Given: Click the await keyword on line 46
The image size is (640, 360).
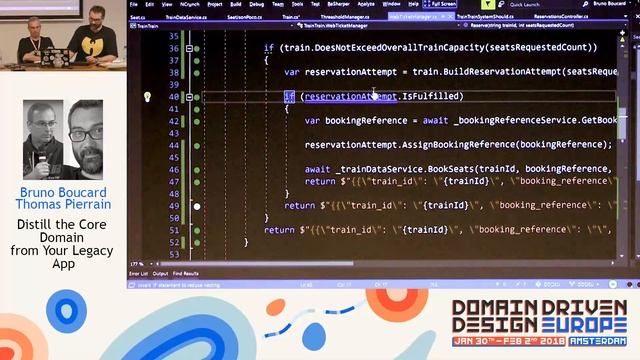Looking at the screenshot, I should tap(317, 169).
